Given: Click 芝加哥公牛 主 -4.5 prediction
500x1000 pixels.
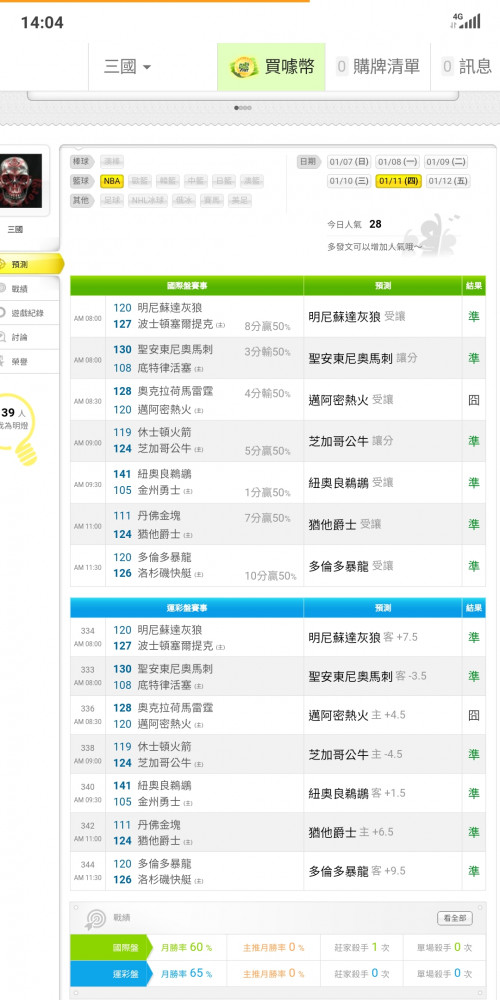Looking at the screenshot, I should tap(356, 754).
